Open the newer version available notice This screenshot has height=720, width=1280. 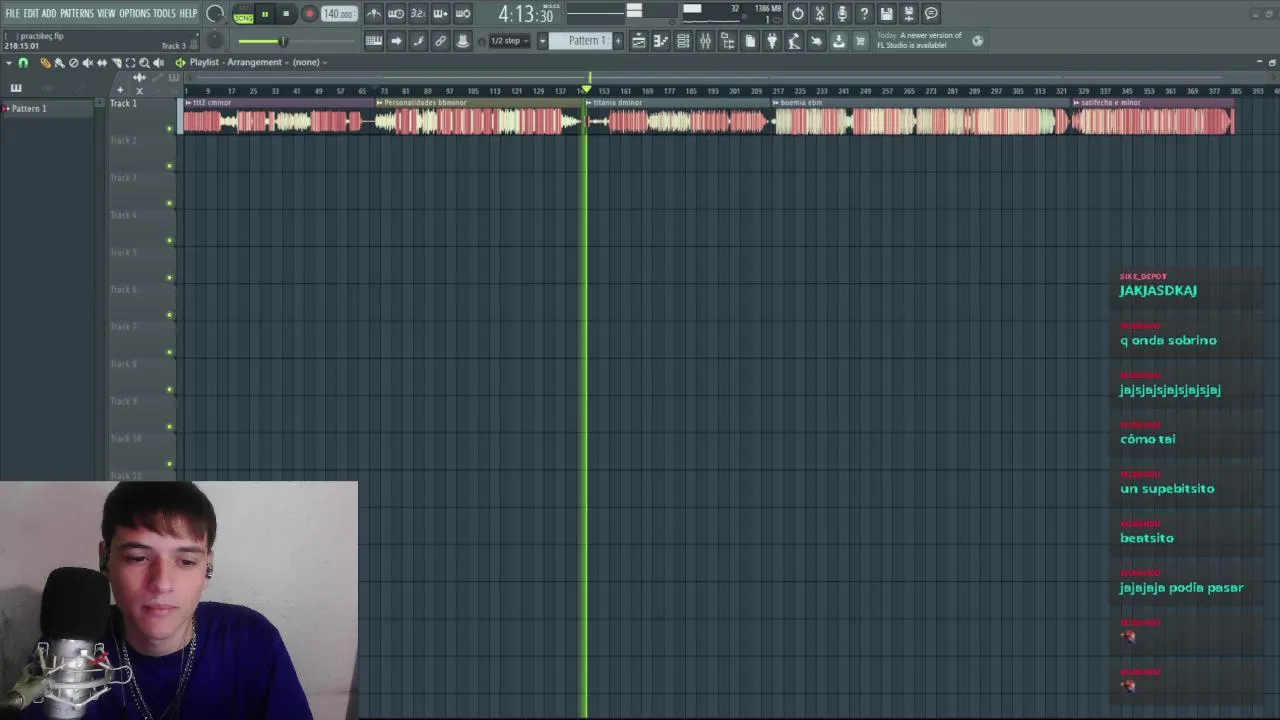click(919, 41)
